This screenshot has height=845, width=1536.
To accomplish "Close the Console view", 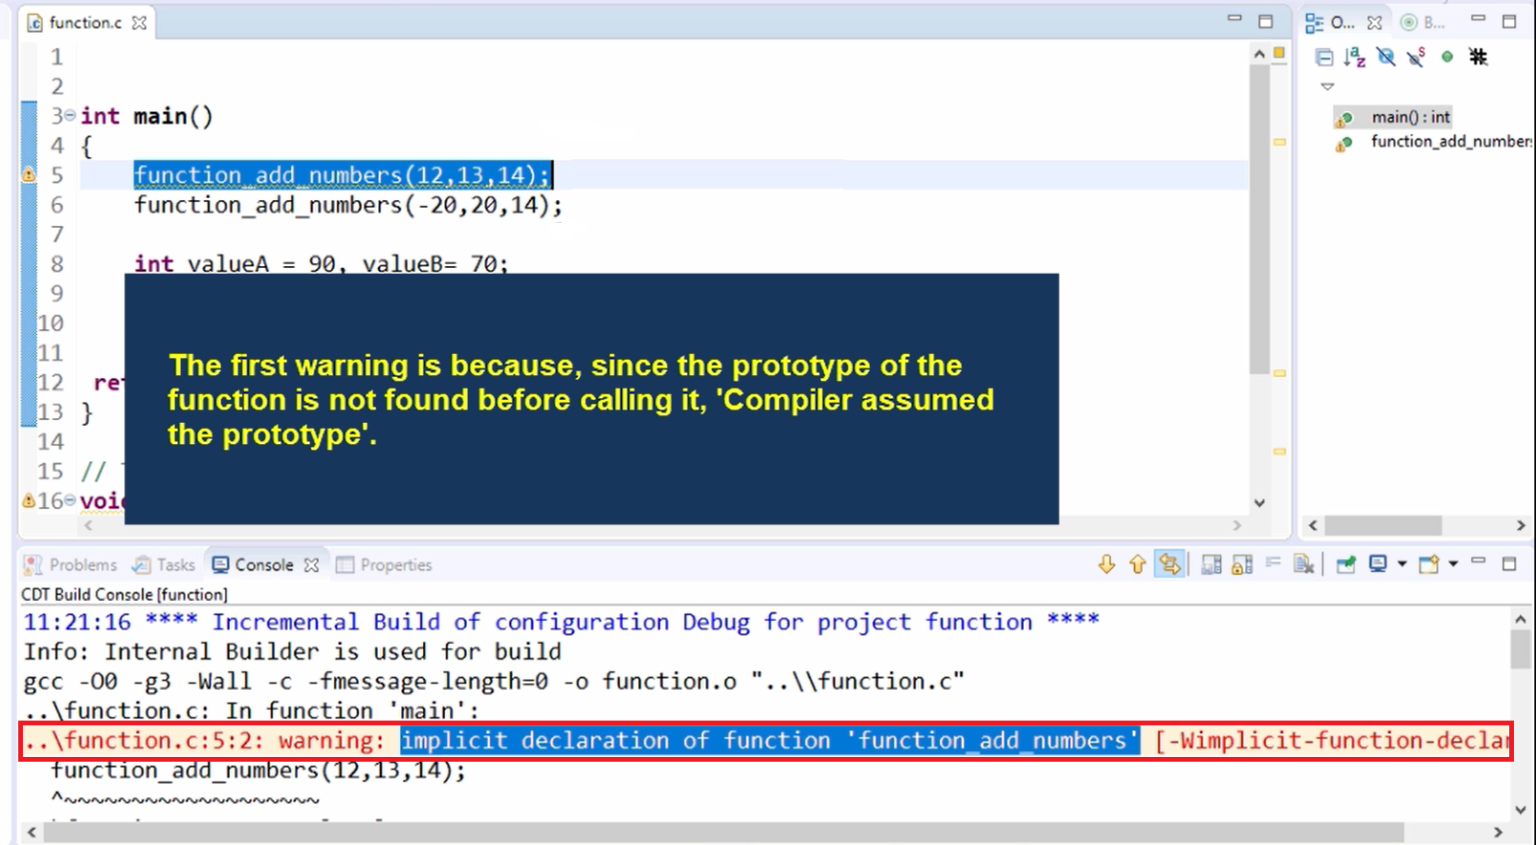I will [312, 565].
